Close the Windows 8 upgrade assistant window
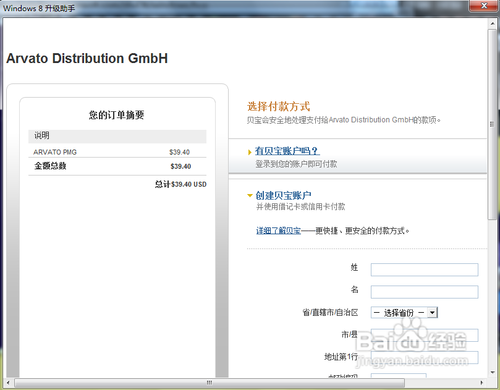Image resolution: width=500 pixels, height=390 pixels. (x=484, y=6)
